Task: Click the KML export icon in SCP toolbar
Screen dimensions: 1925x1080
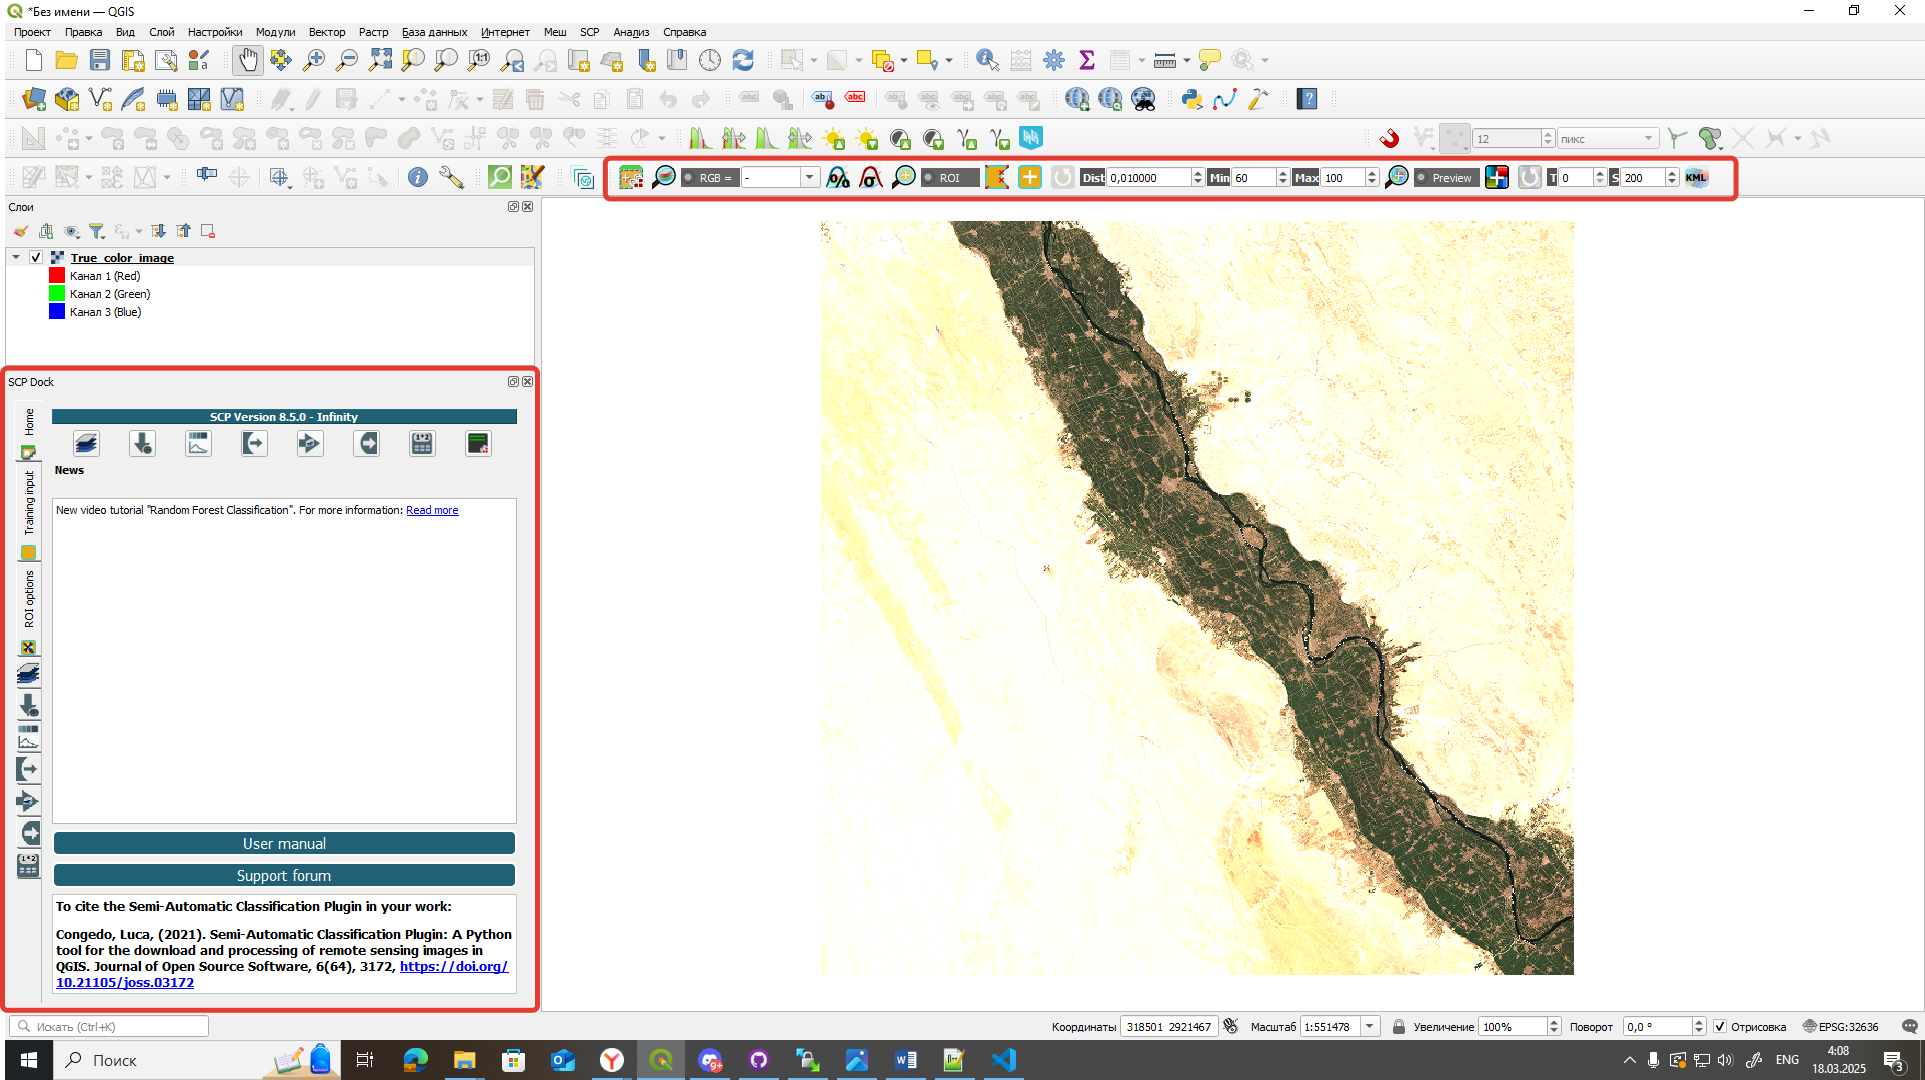Action: click(x=1697, y=177)
